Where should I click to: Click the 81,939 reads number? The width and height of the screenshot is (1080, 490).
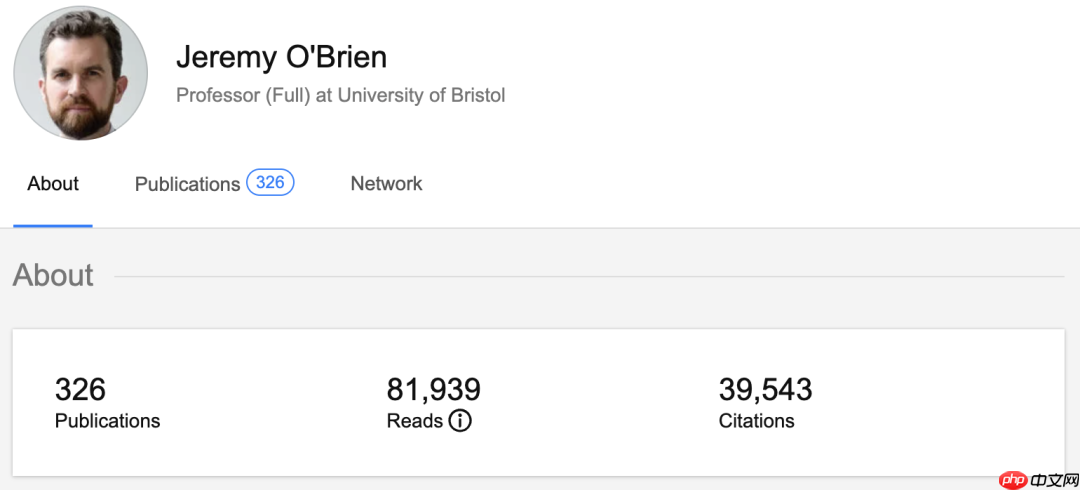pyautogui.click(x=433, y=389)
